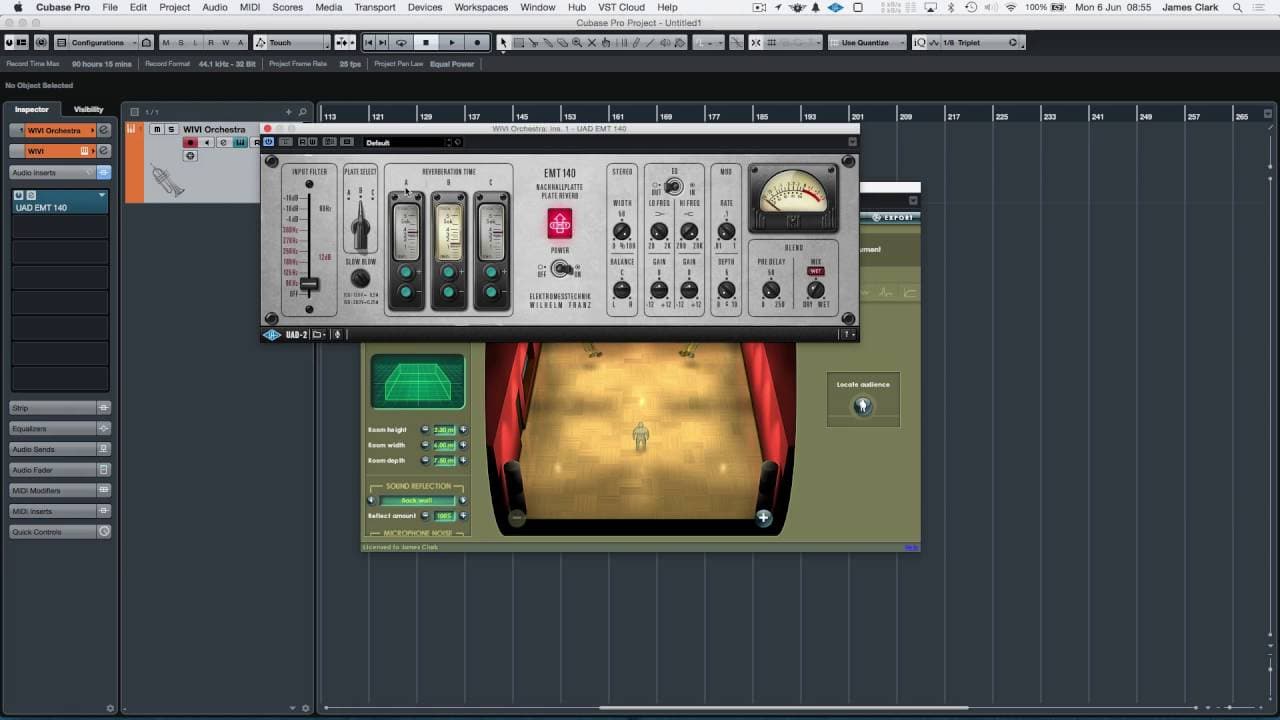Open the Transport menu
This screenshot has width=1280, height=720.
pyautogui.click(x=375, y=7)
